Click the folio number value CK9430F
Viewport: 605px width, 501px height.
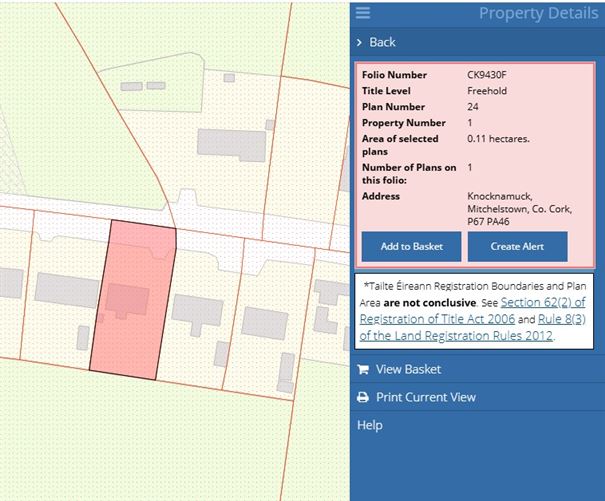(488, 75)
